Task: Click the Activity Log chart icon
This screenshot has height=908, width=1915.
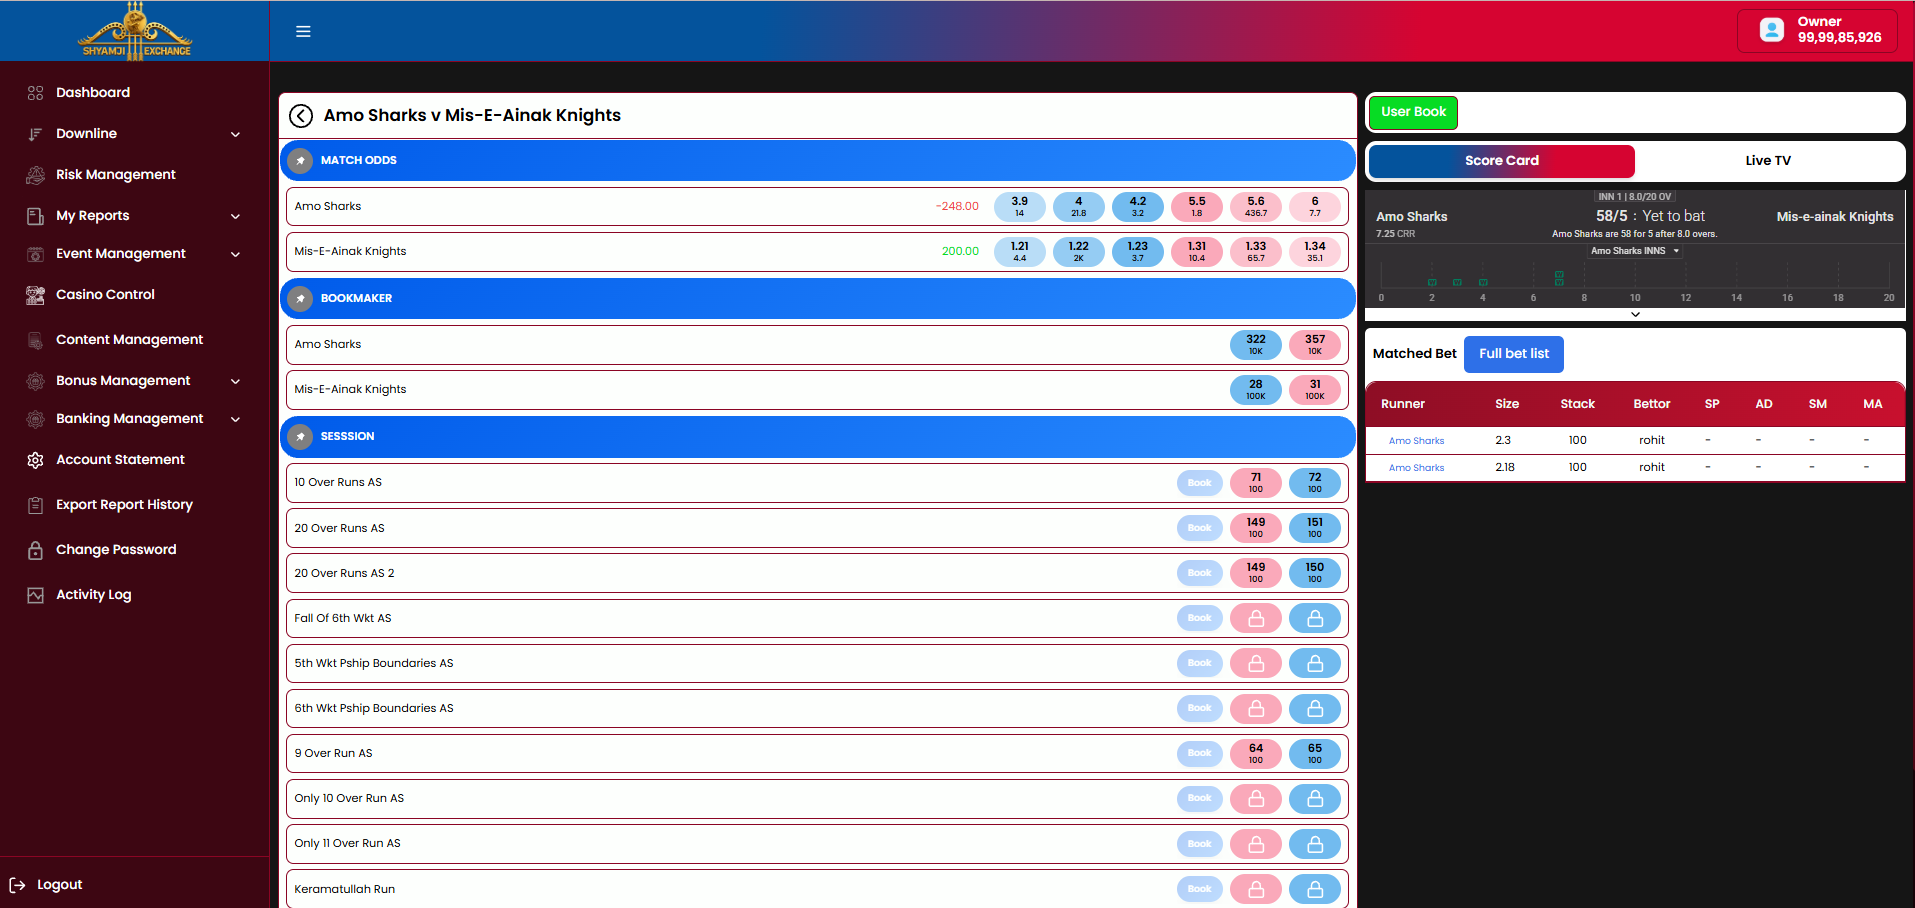Action: [x=35, y=595]
